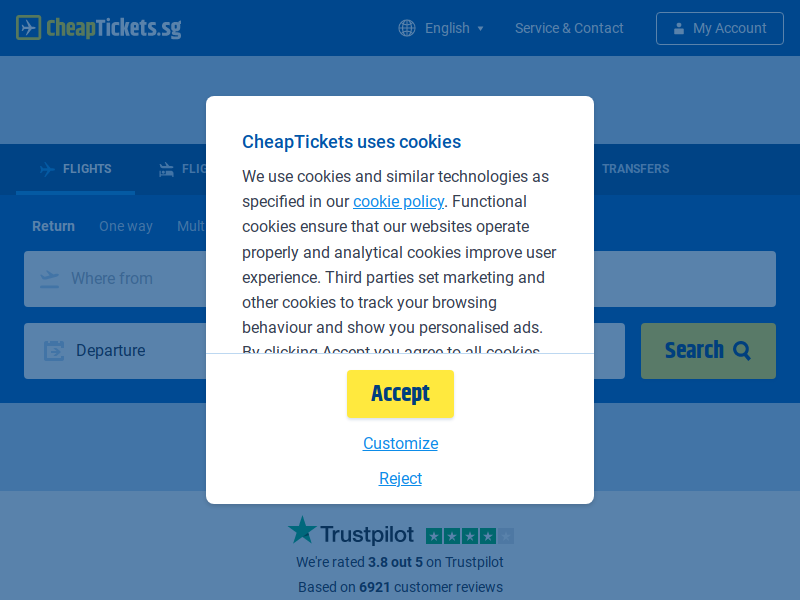This screenshot has width=800, height=600.
Task: Click the flight plus hotel bed icon
Action: (x=166, y=169)
